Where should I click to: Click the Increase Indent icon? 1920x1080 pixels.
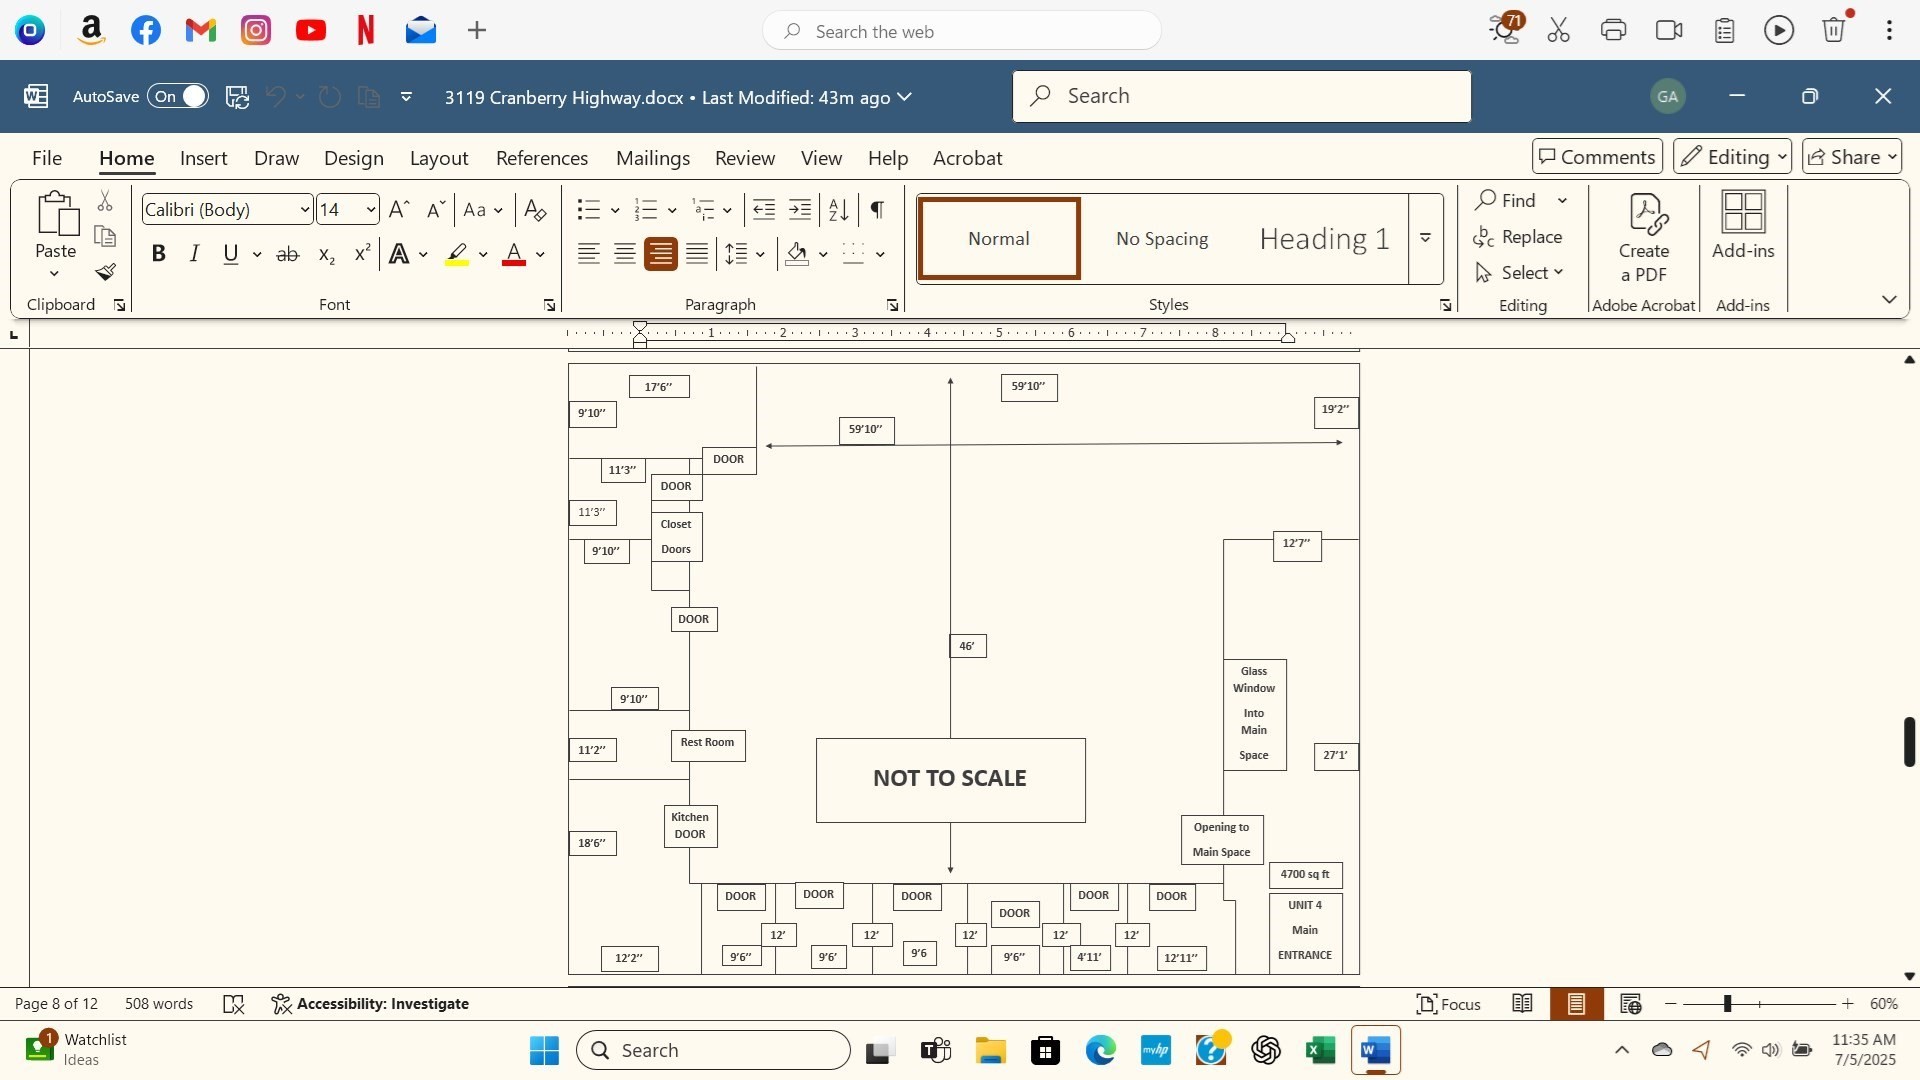click(x=800, y=210)
